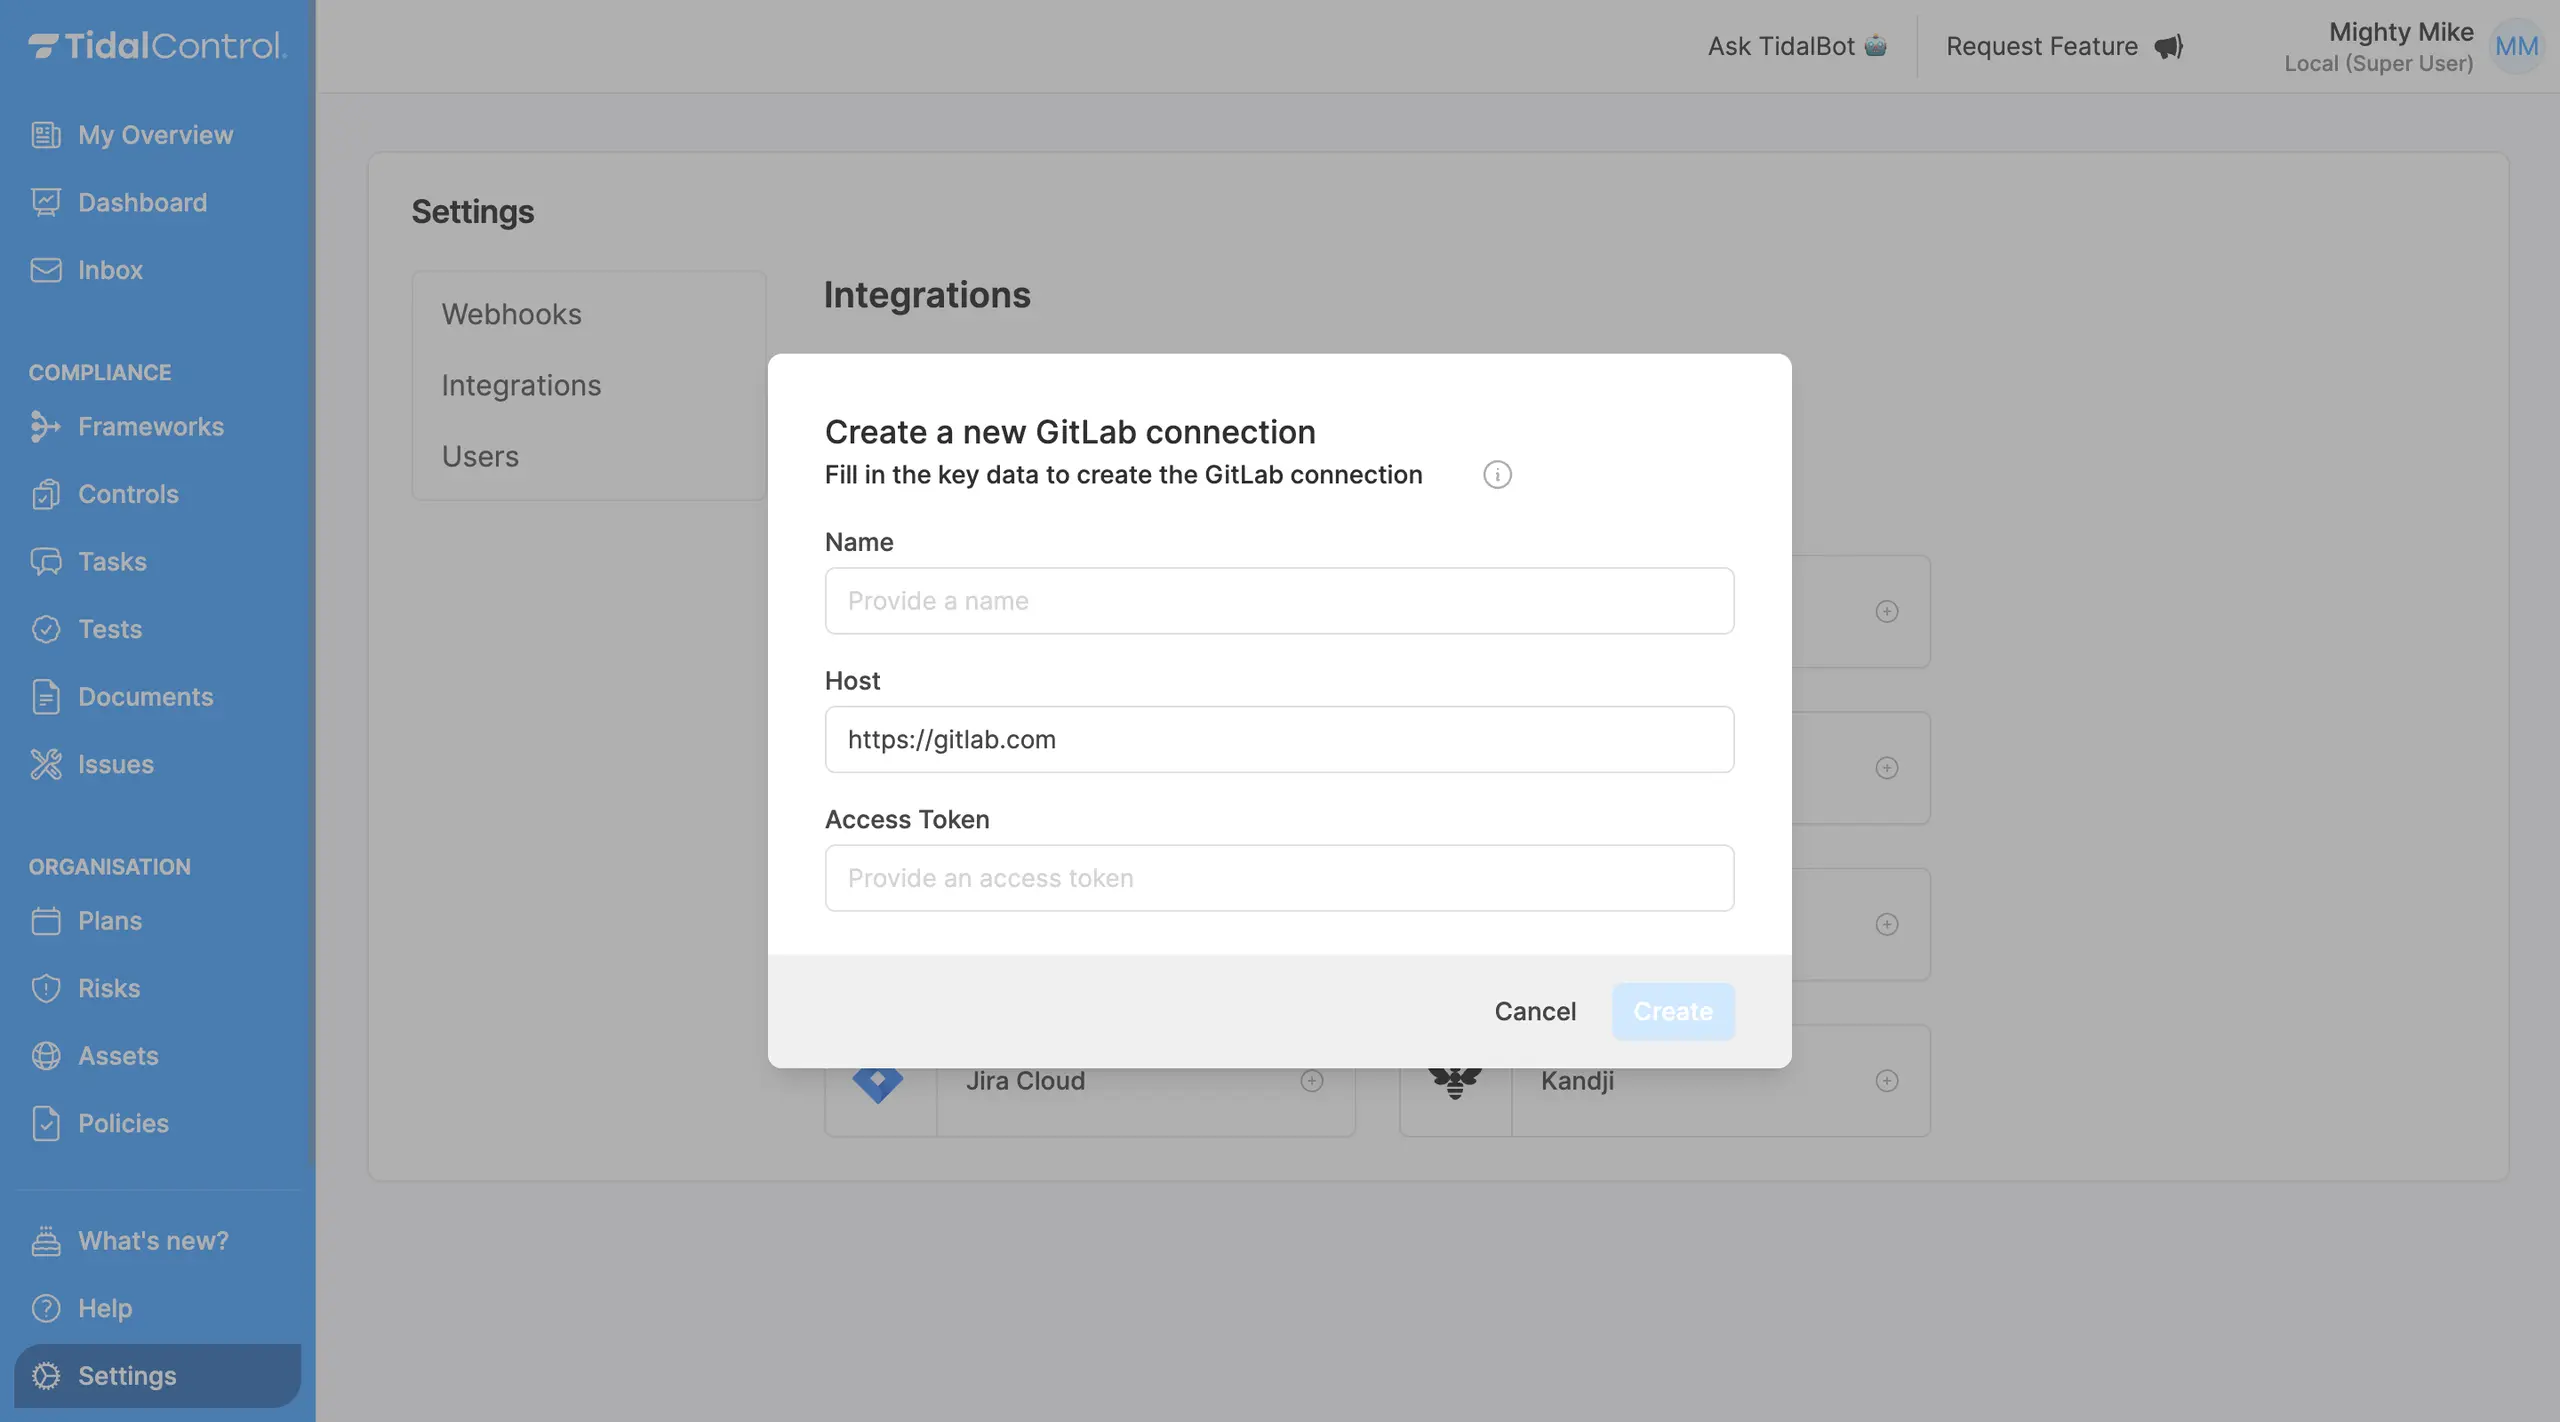The width and height of the screenshot is (2560, 1422).
Task: Click the Jira Cloud logo icon
Action: pos(878,1084)
